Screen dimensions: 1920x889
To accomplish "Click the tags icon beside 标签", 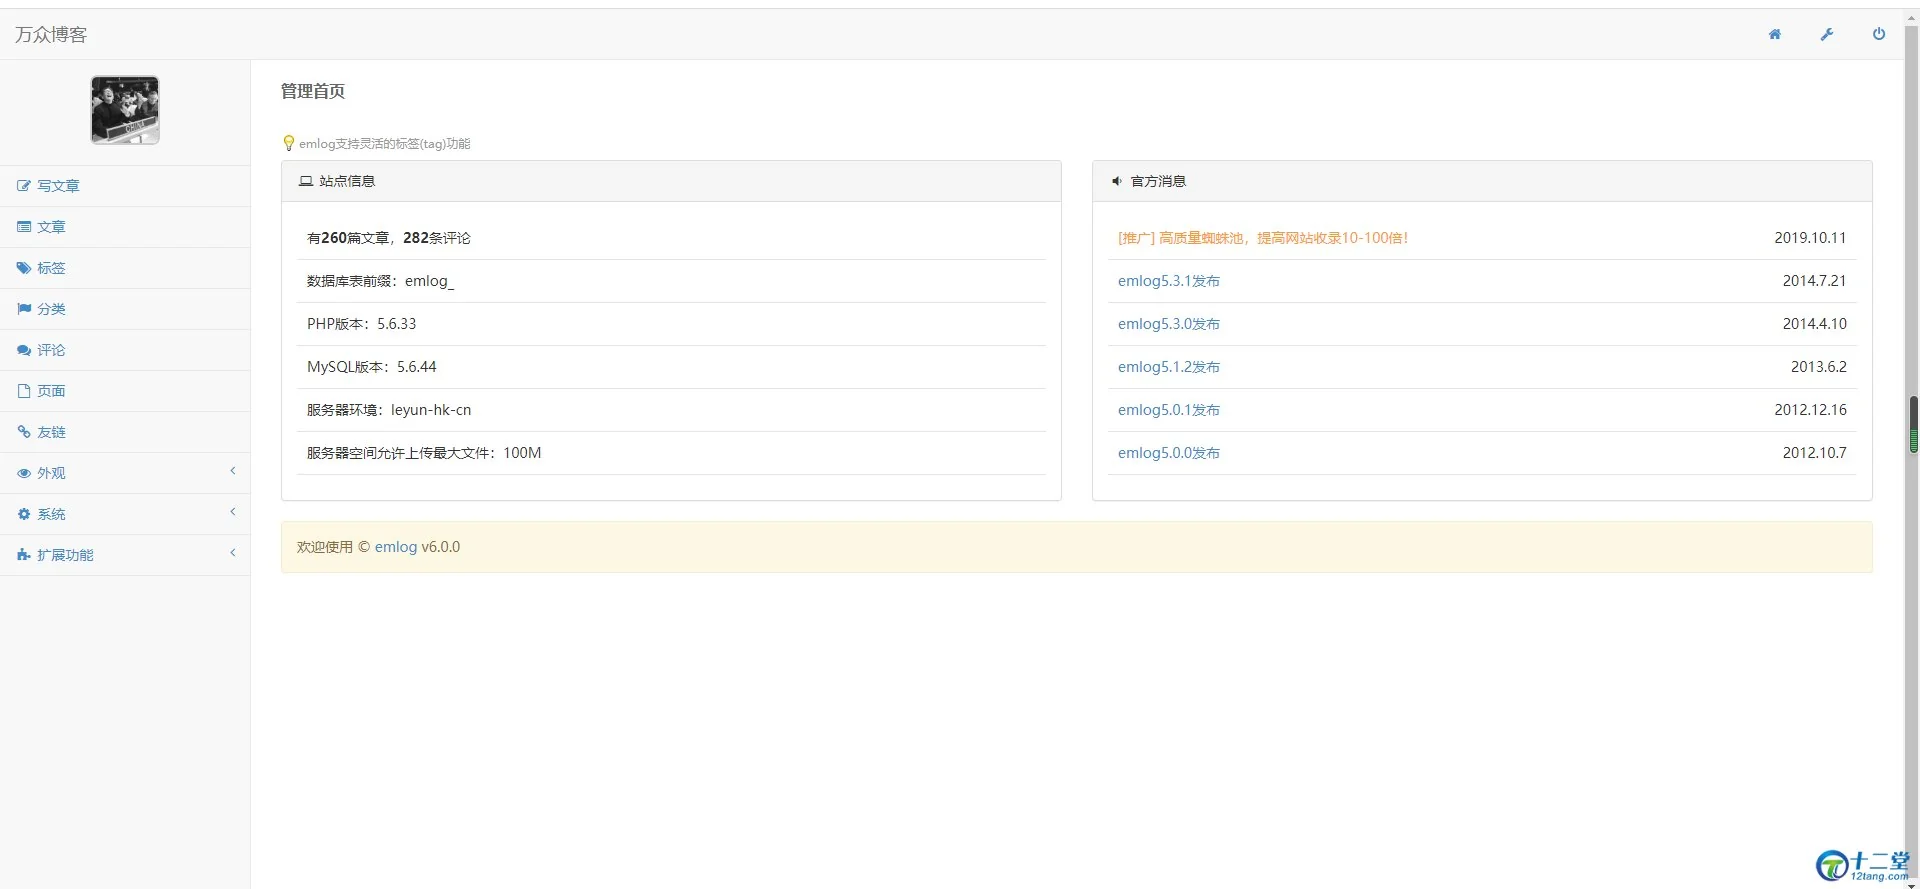I will pyautogui.click(x=24, y=268).
